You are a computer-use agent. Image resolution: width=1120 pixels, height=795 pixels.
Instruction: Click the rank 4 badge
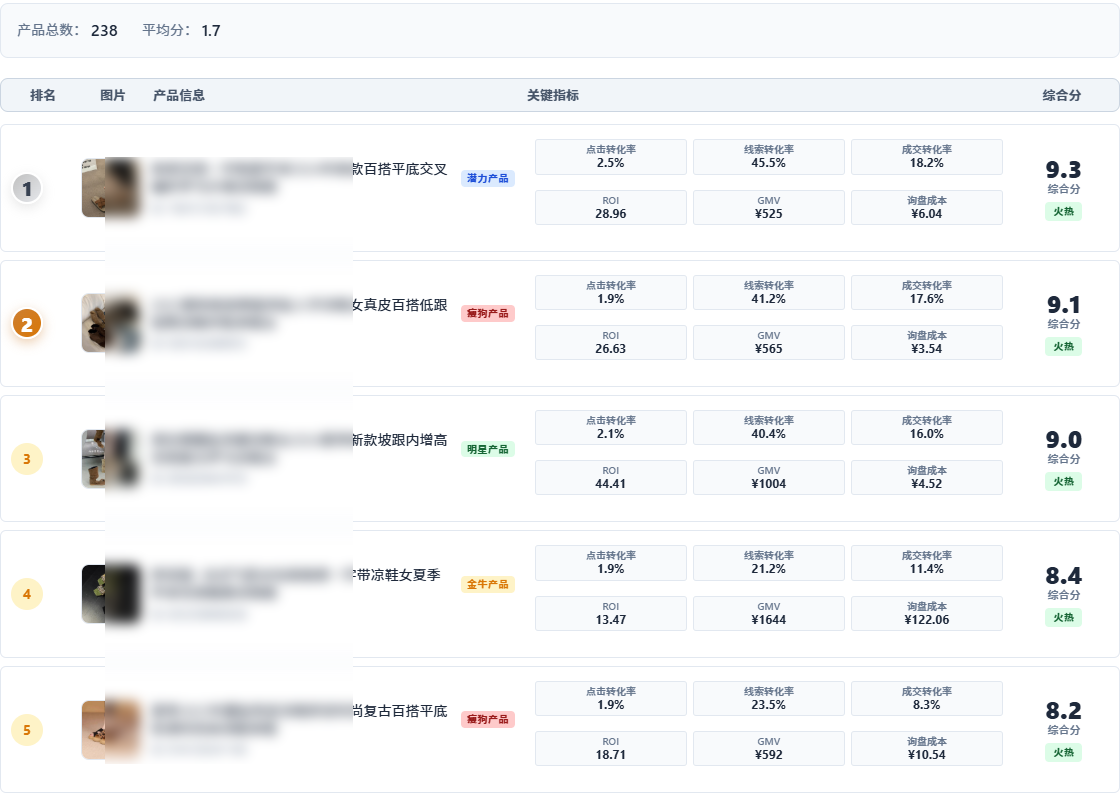(27, 594)
